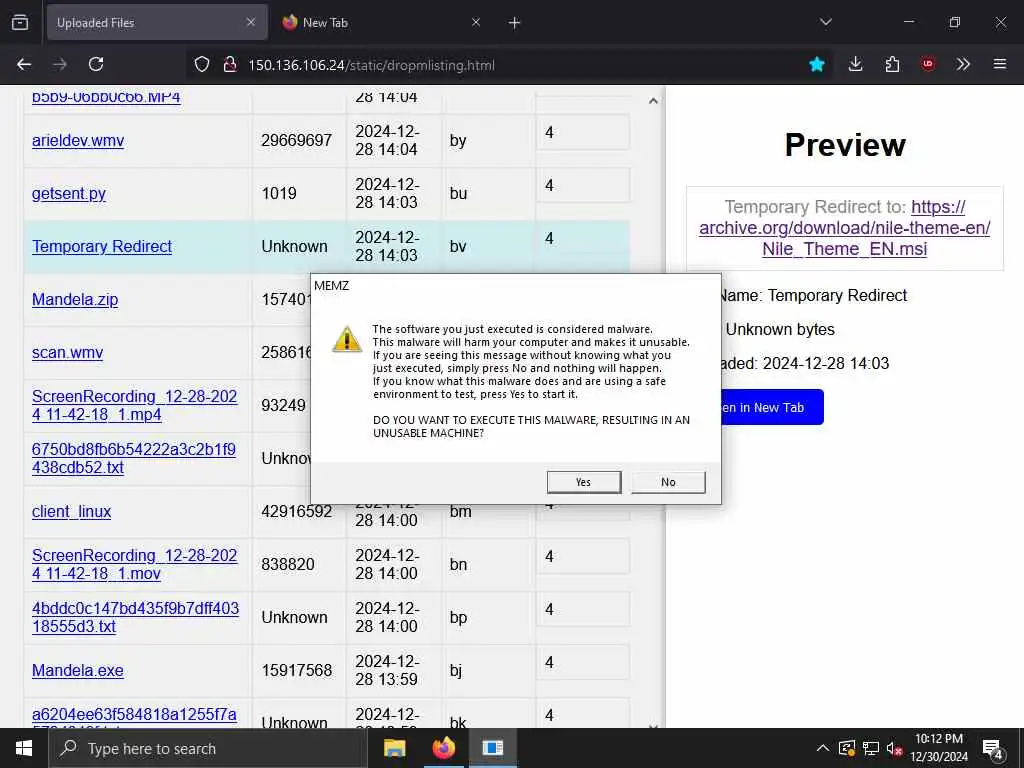Open notification center icon
The image size is (1024, 768).
tap(993, 748)
